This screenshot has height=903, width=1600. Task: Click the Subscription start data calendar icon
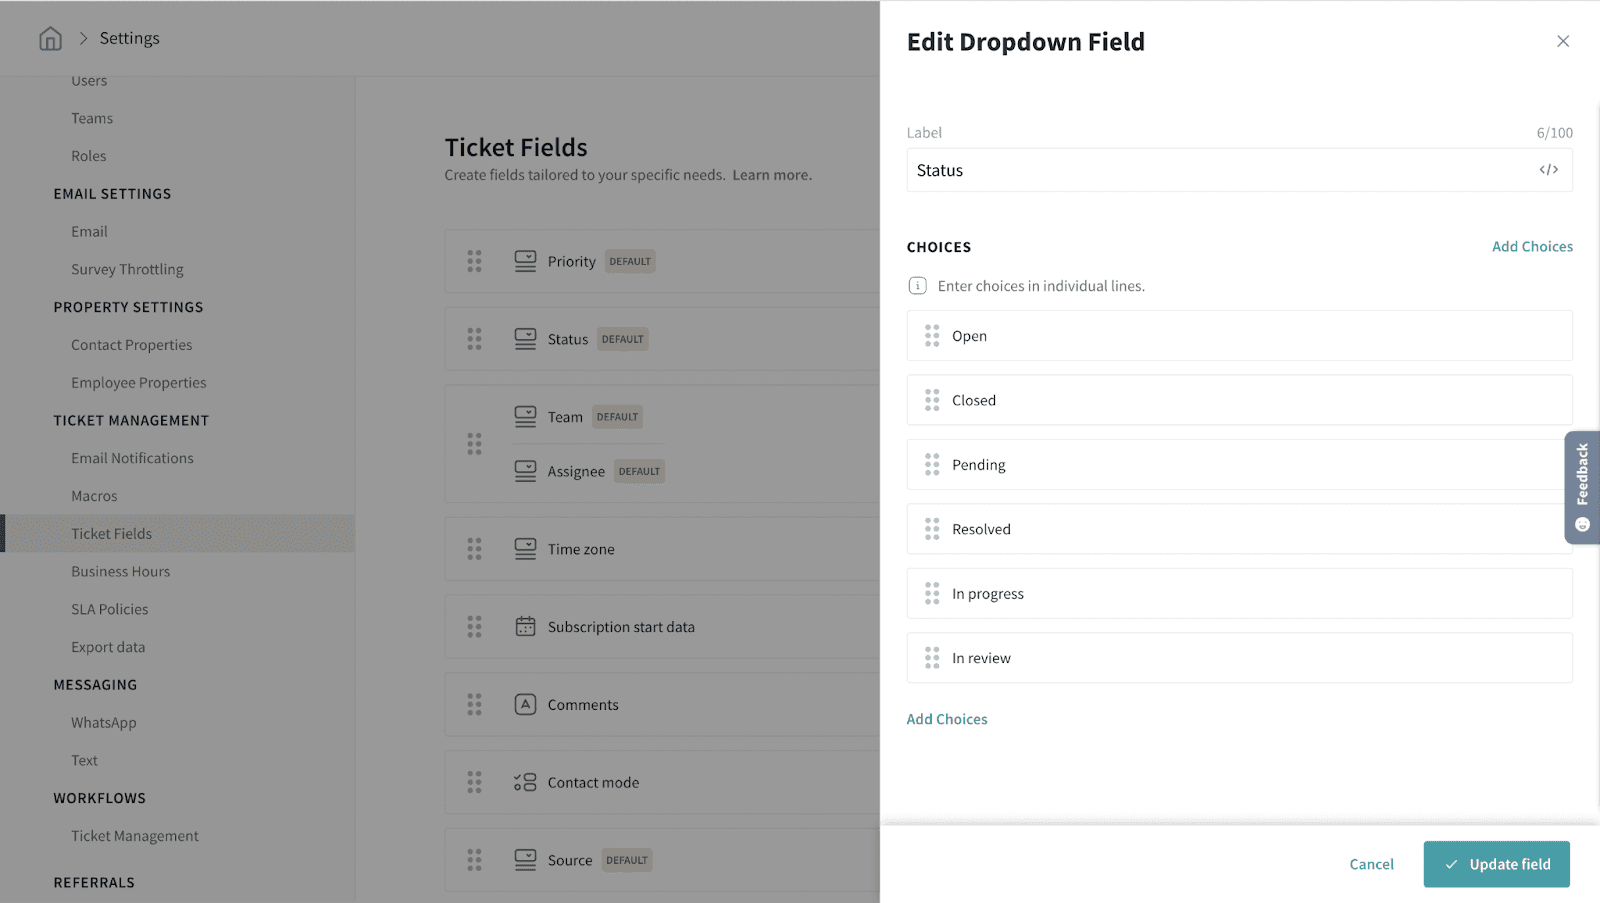point(525,627)
